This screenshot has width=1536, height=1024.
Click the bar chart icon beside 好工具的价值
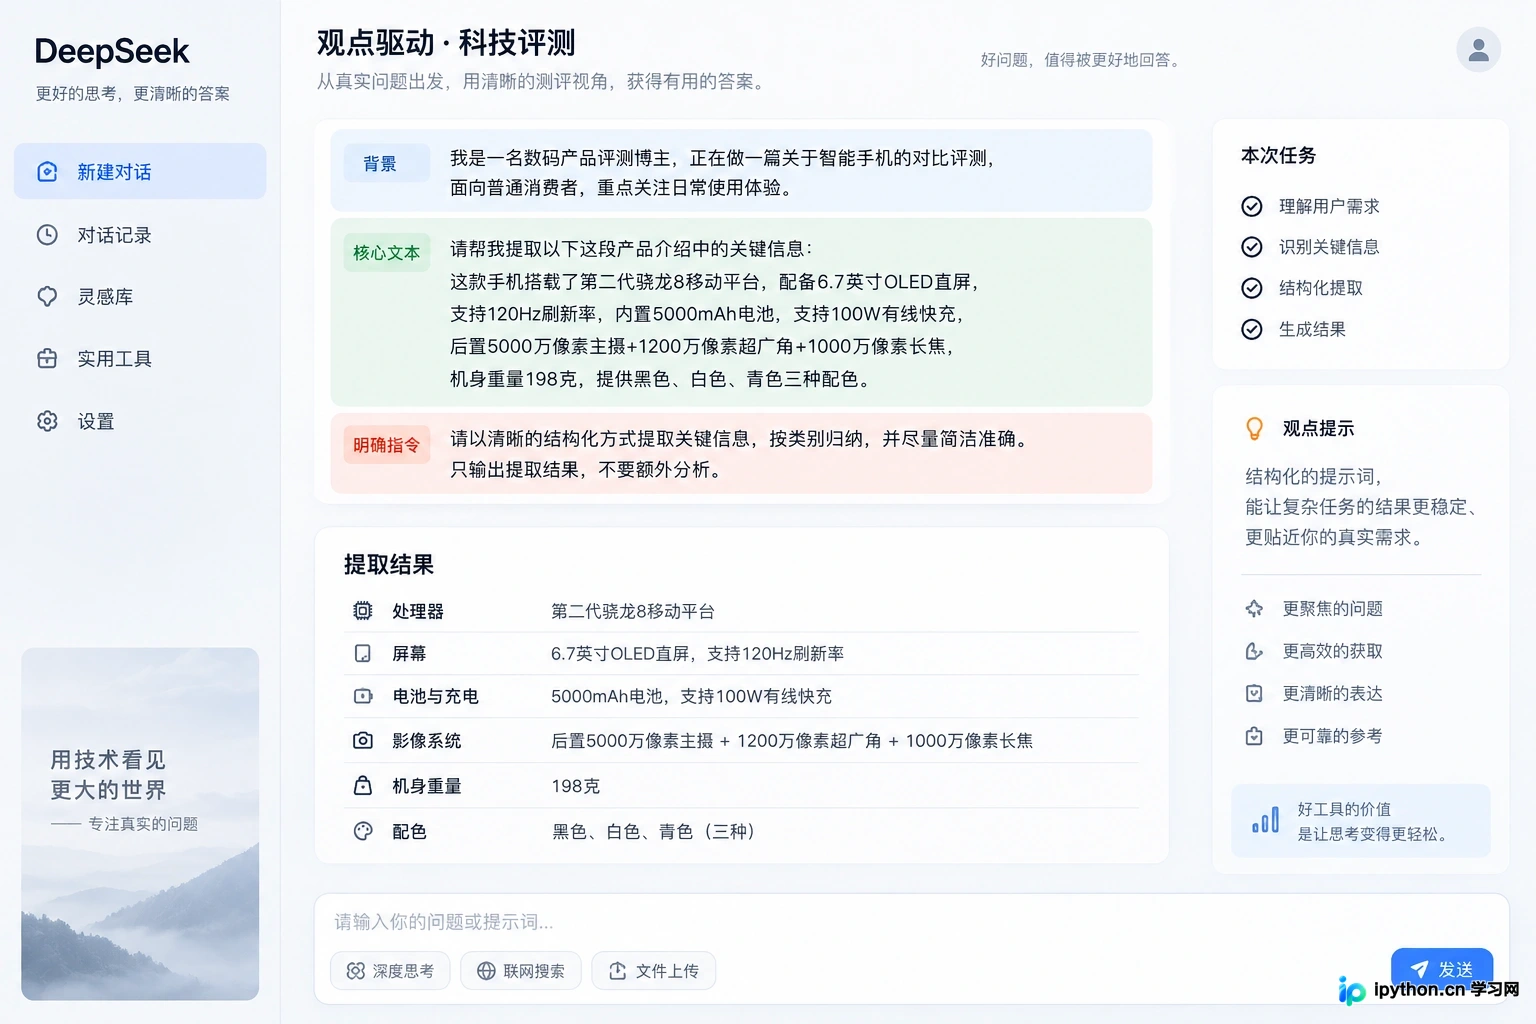pos(1265,820)
